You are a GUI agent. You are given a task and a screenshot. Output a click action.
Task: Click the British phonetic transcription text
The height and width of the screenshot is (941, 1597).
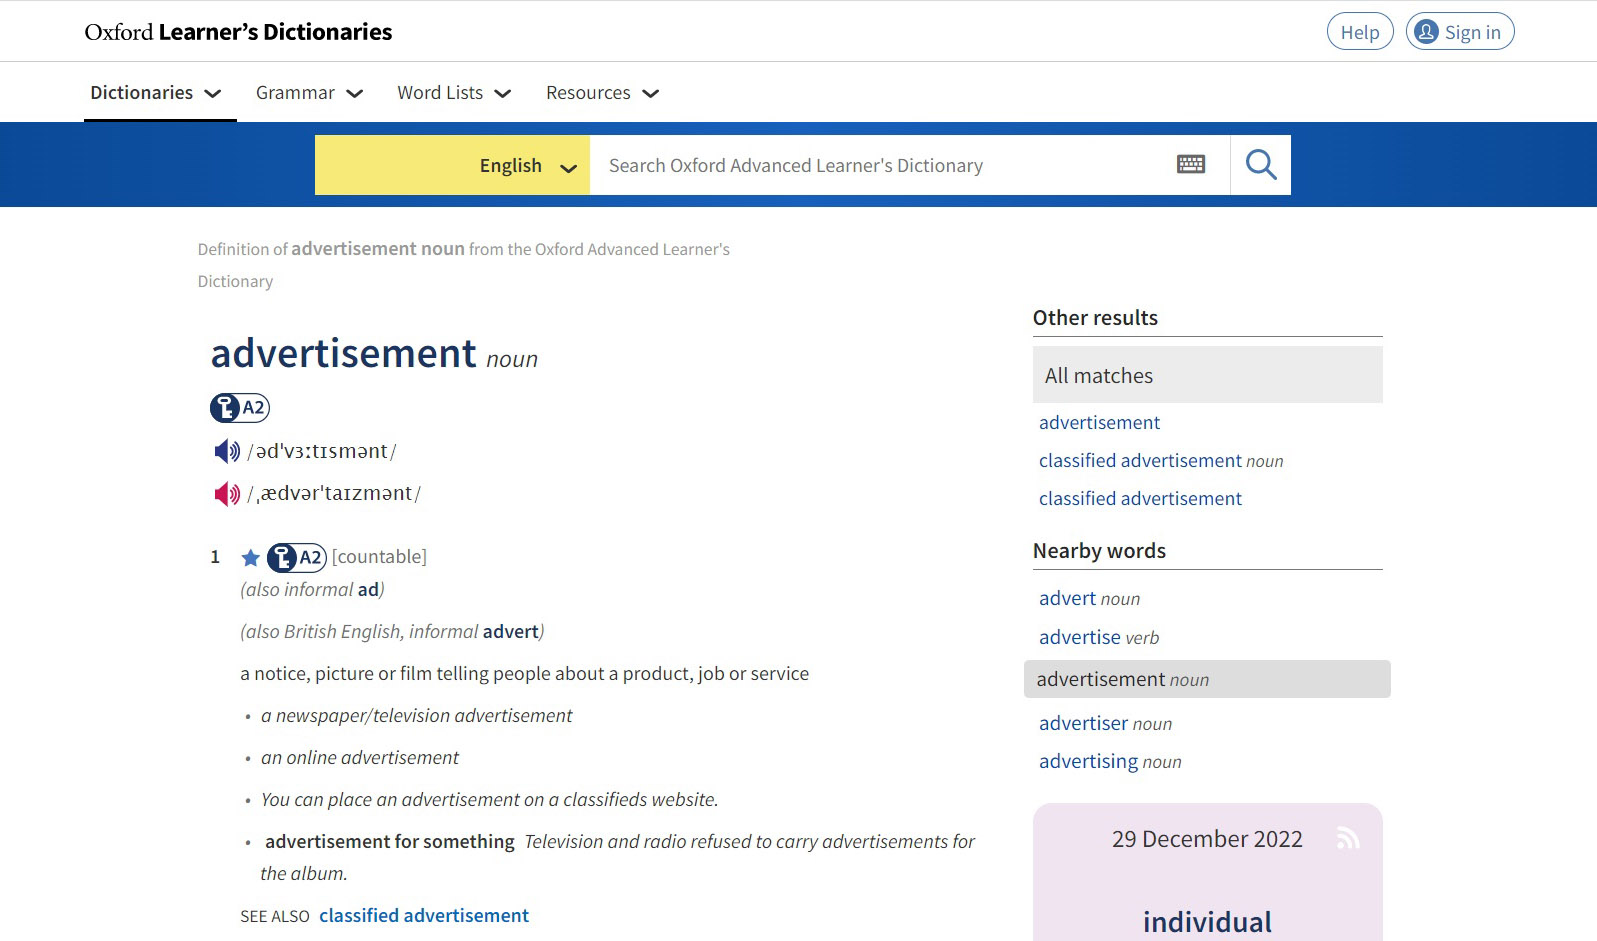pos(322,452)
